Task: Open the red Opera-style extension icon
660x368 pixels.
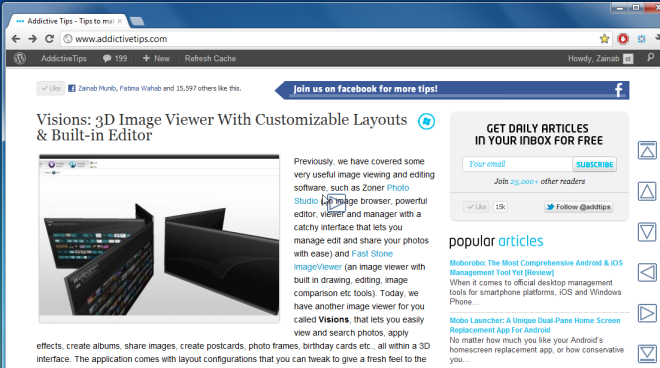Action: [623, 39]
